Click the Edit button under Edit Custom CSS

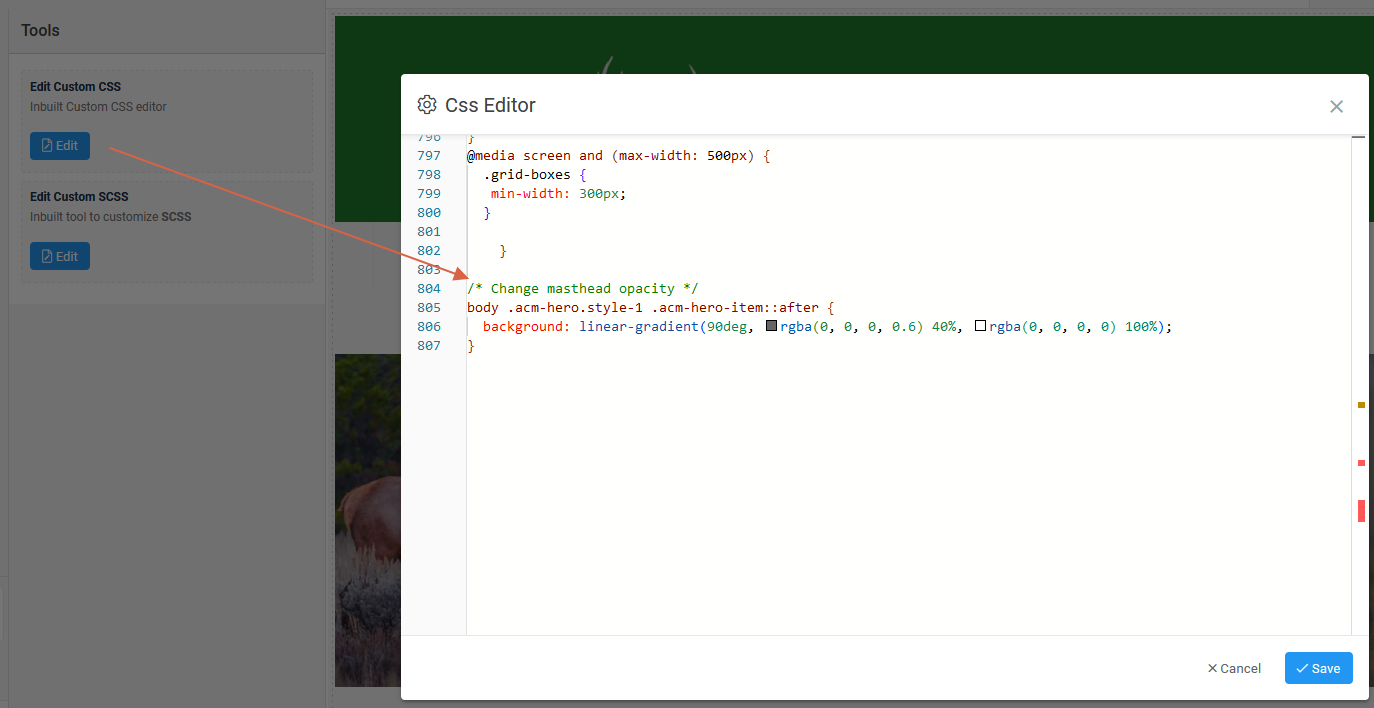click(x=60, y=146)
